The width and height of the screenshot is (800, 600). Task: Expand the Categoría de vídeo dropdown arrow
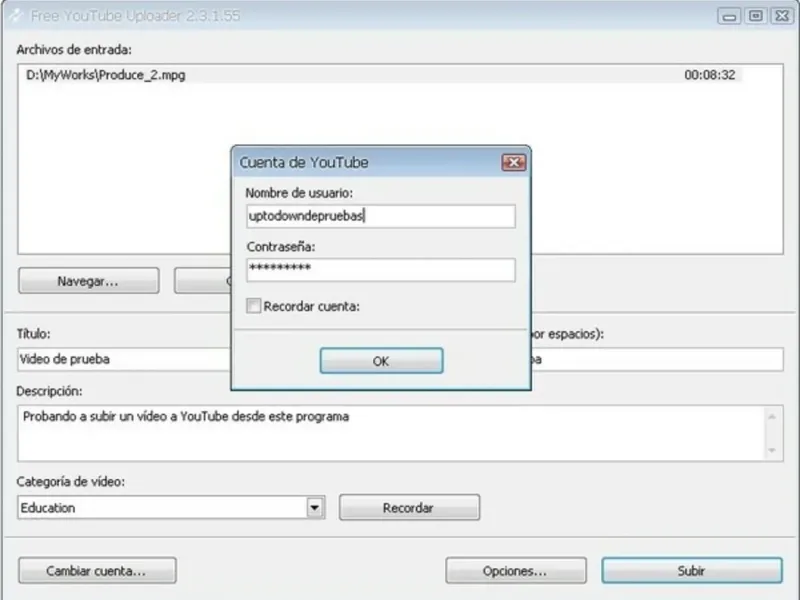315,508
